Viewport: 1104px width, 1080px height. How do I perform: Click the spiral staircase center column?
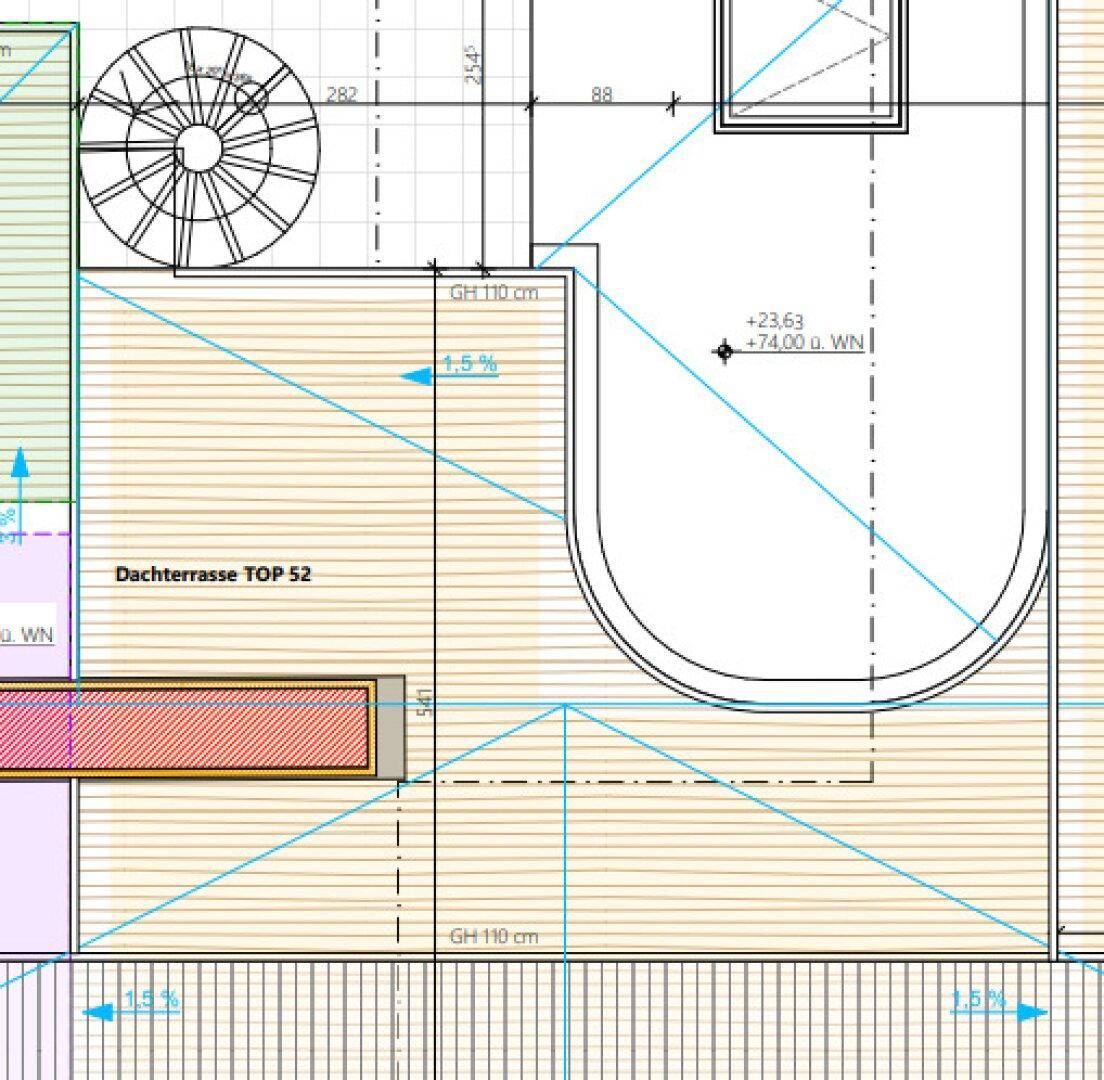tap(199, 151)
